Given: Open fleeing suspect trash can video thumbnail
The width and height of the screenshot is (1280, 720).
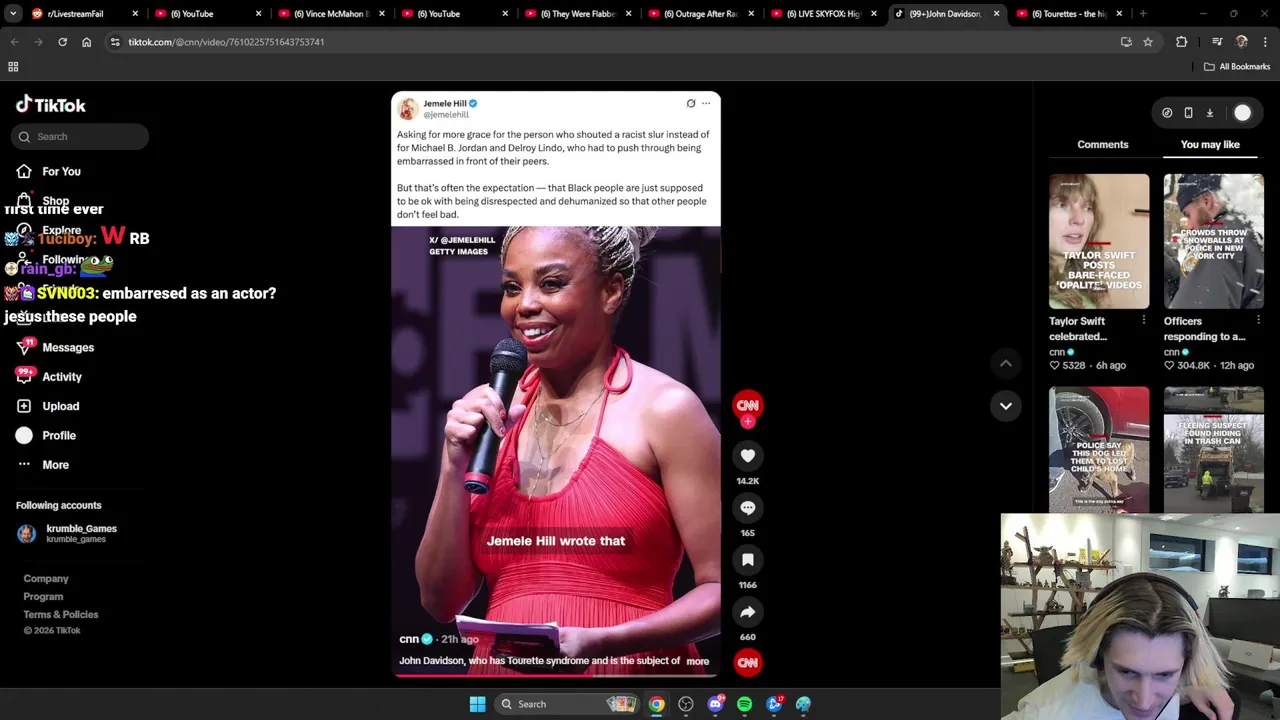Looking at the screenshot, I should tap(1213, 449).
